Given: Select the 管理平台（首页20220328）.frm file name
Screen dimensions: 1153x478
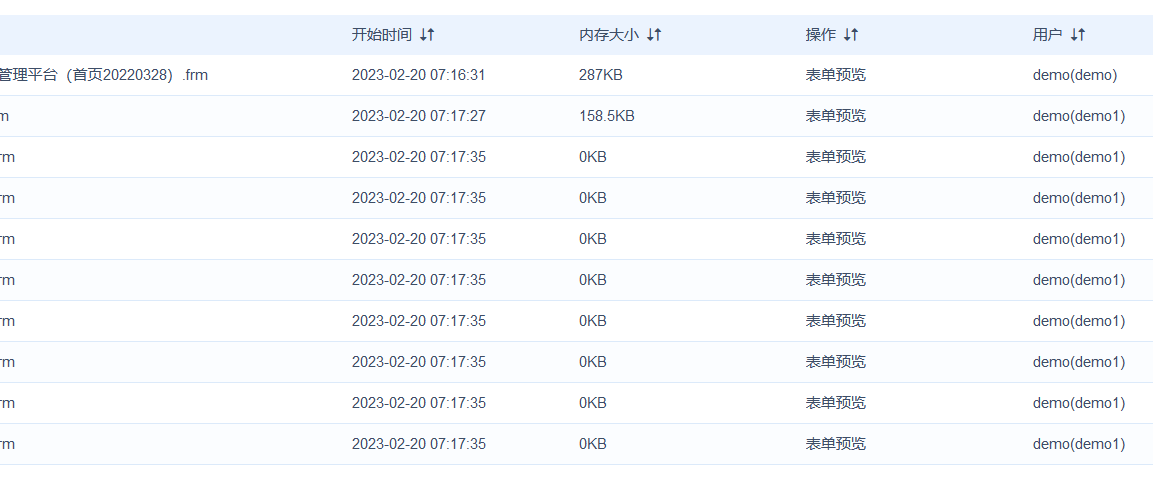Looking at the screenshot, I should (x=104, y=75).
